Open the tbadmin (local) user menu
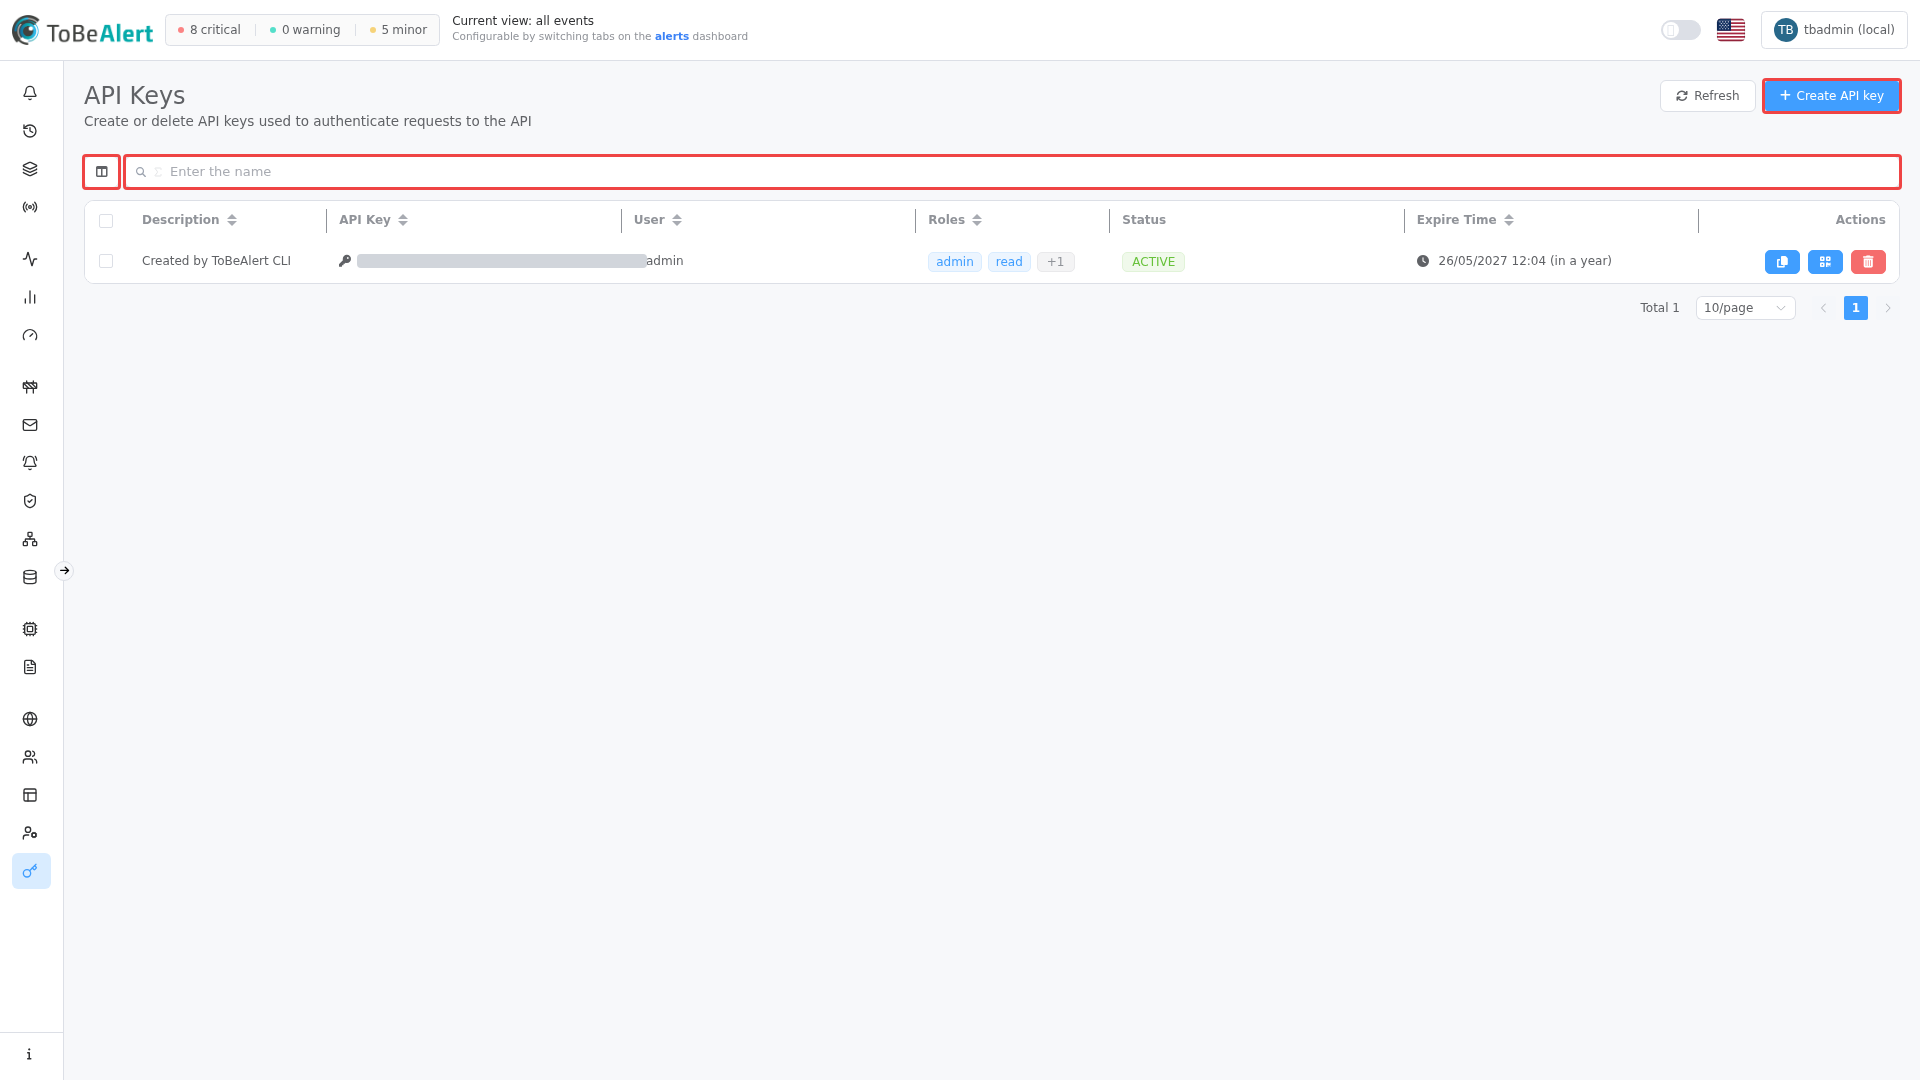The width and height of the screenshot is (1920, 1080). tap(1834, 30)
